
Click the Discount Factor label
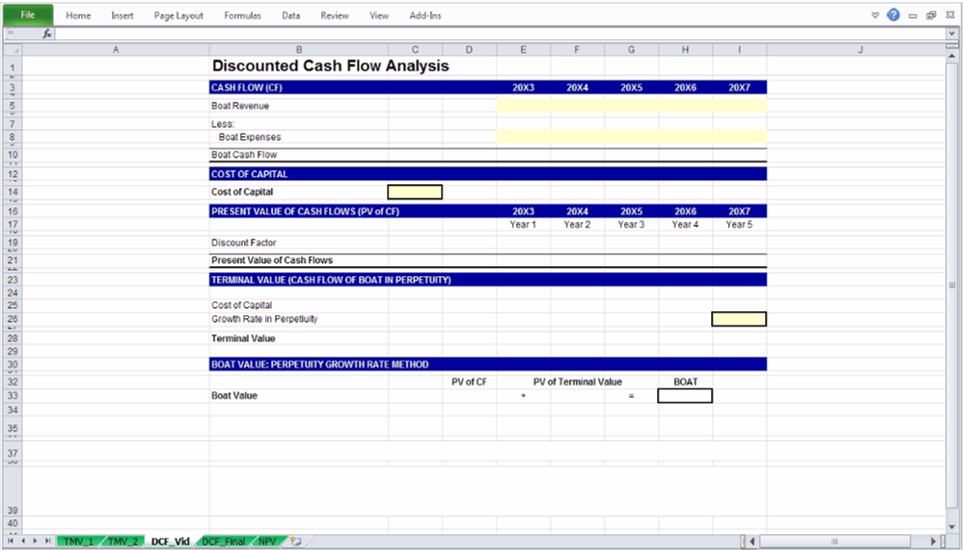point(244,243)
